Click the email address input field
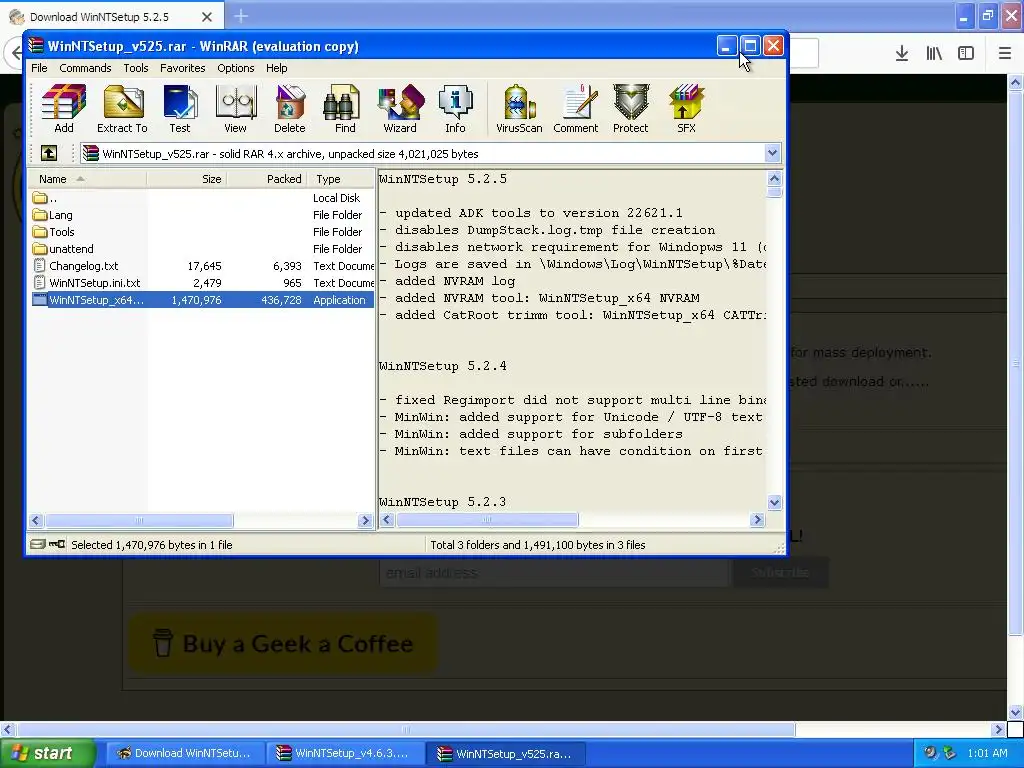The image size is (1024, 768). coord(554,573)
